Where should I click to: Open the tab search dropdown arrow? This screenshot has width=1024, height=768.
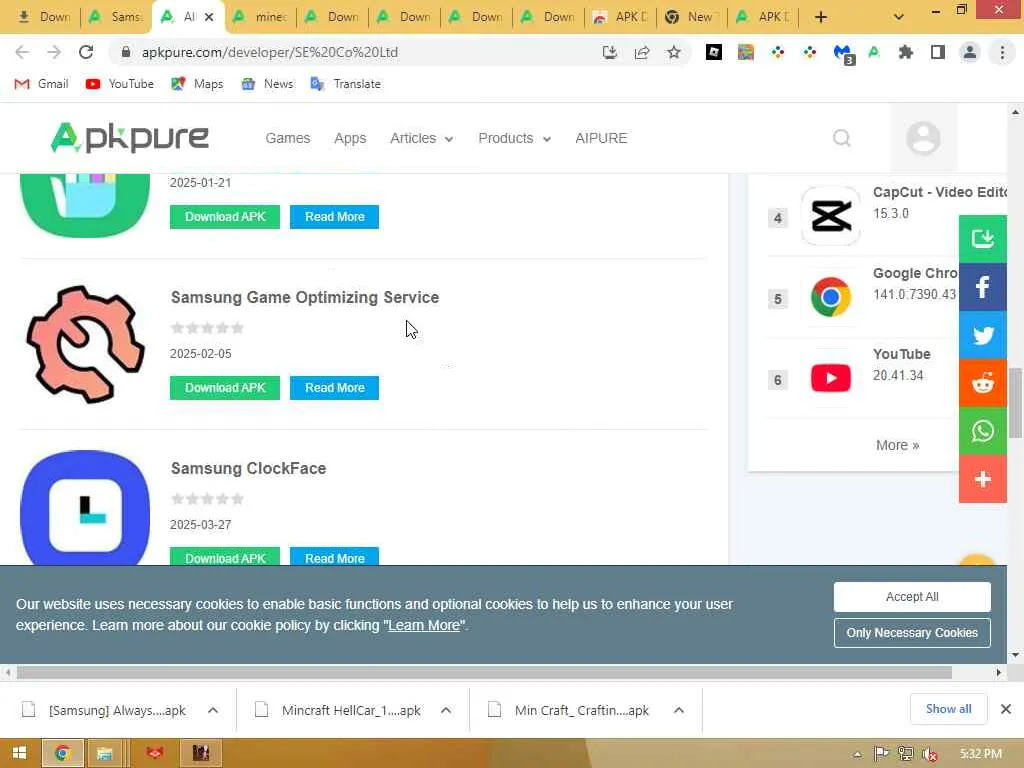(x=899, y=17)
